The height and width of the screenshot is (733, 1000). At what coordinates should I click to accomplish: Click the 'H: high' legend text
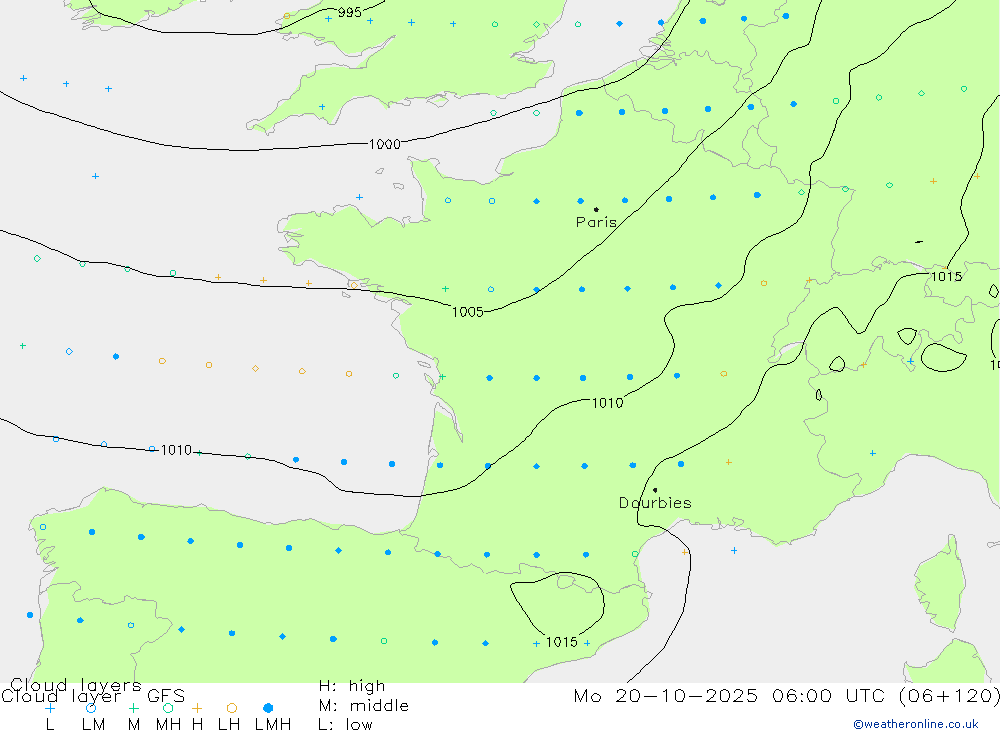point(352,686)
